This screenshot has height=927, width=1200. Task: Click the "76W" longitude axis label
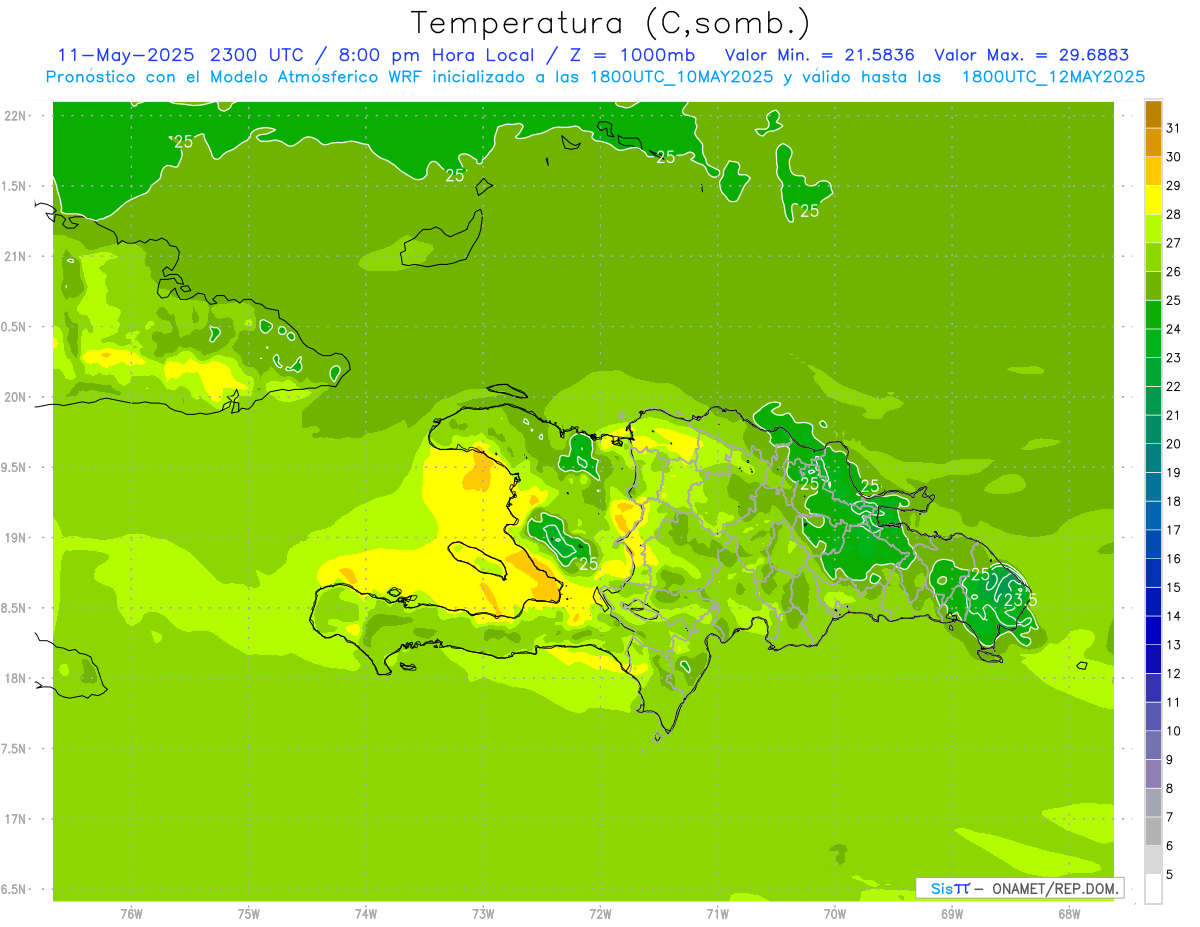[131, 914]
